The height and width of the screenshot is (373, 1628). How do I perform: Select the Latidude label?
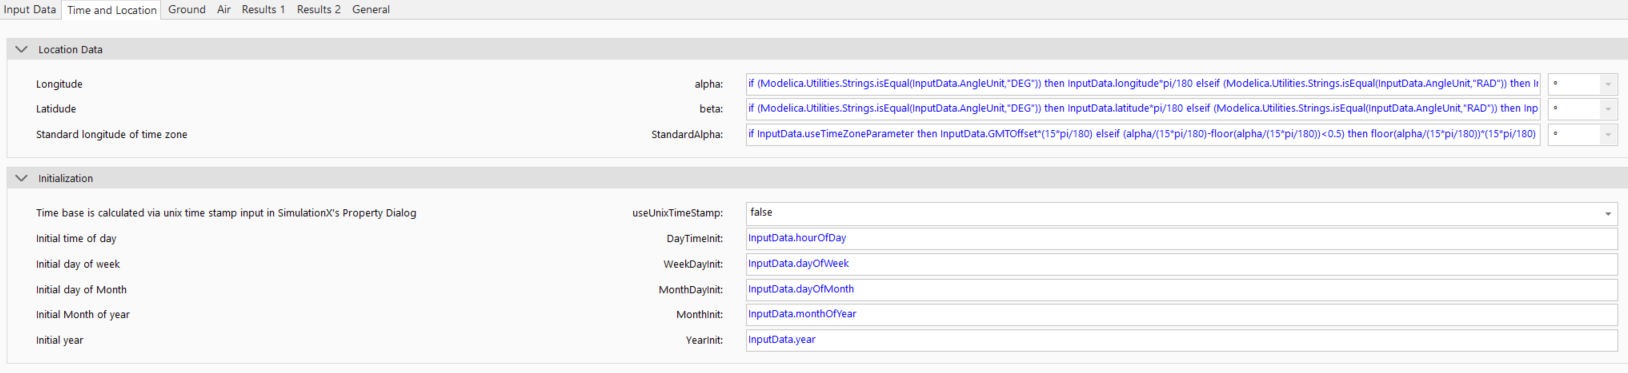coord(56,109)
